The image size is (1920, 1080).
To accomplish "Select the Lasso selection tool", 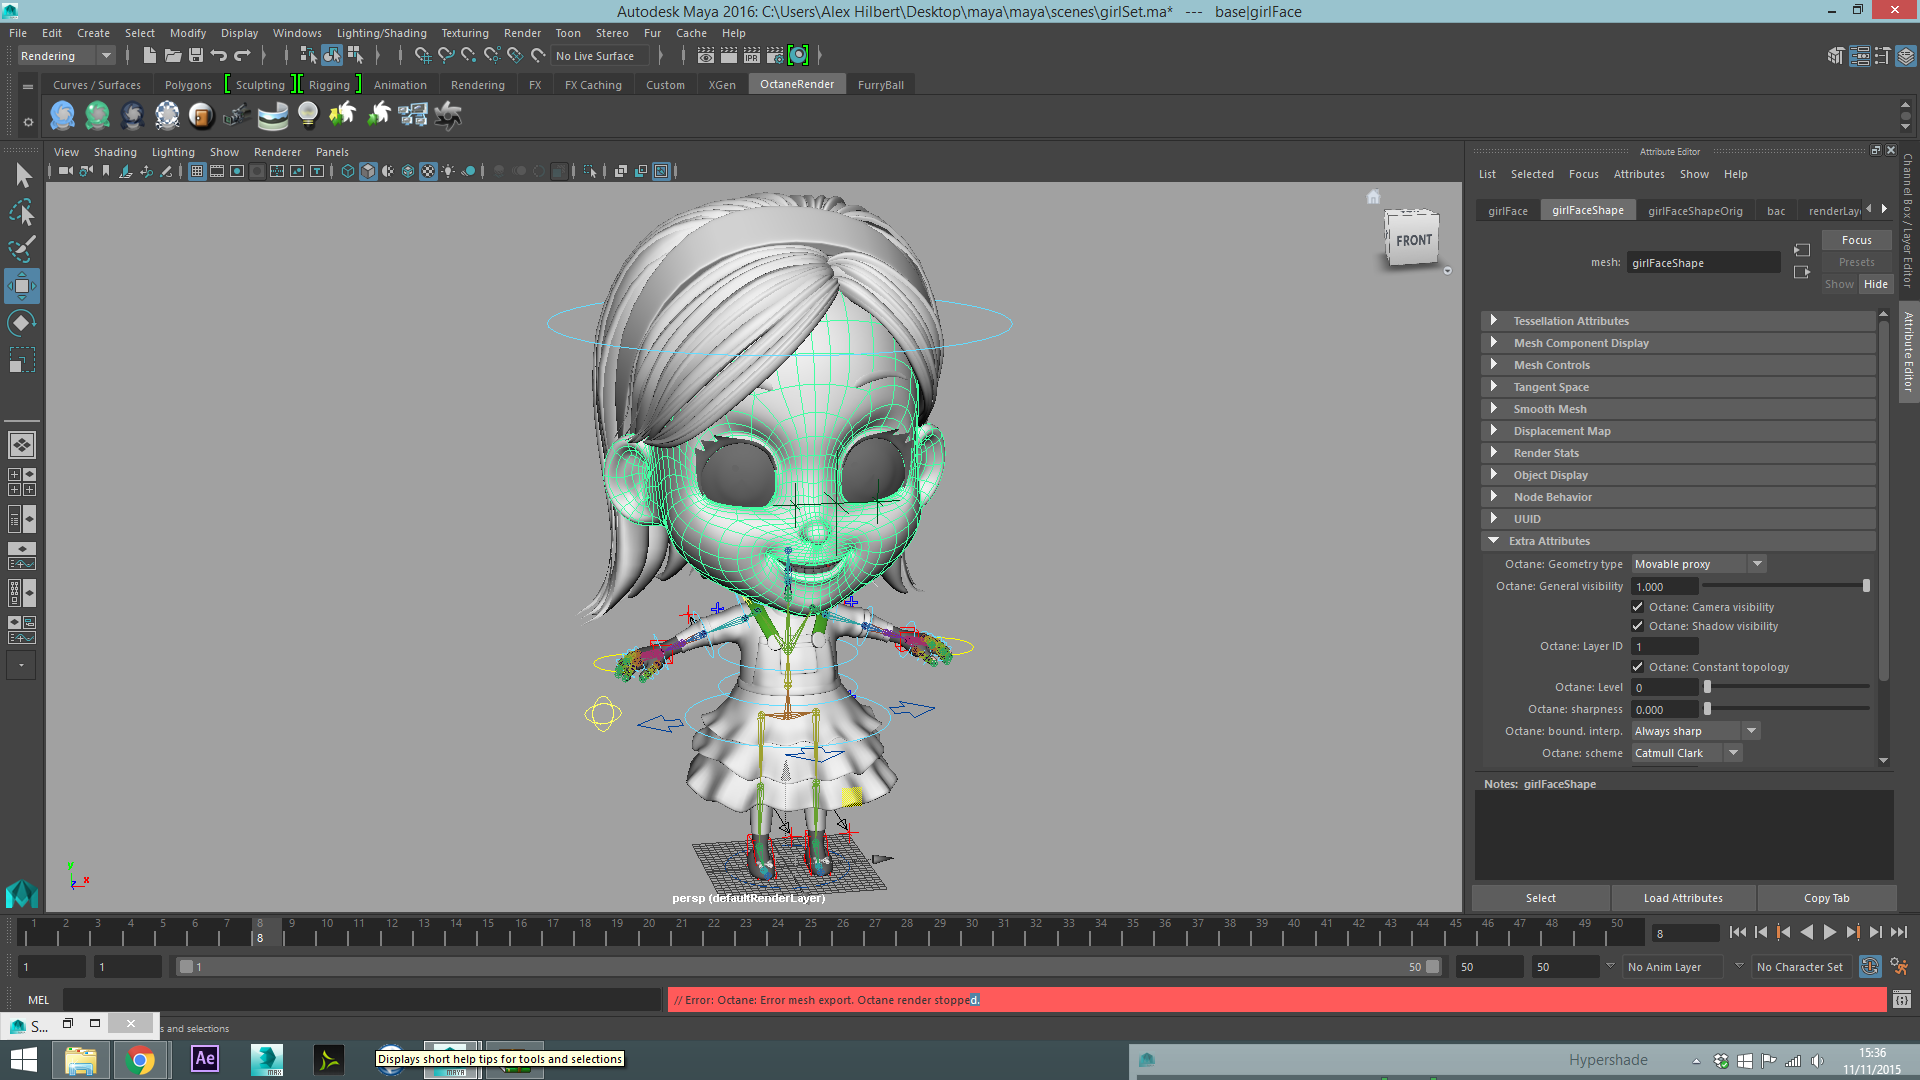I will coord(22,212).
